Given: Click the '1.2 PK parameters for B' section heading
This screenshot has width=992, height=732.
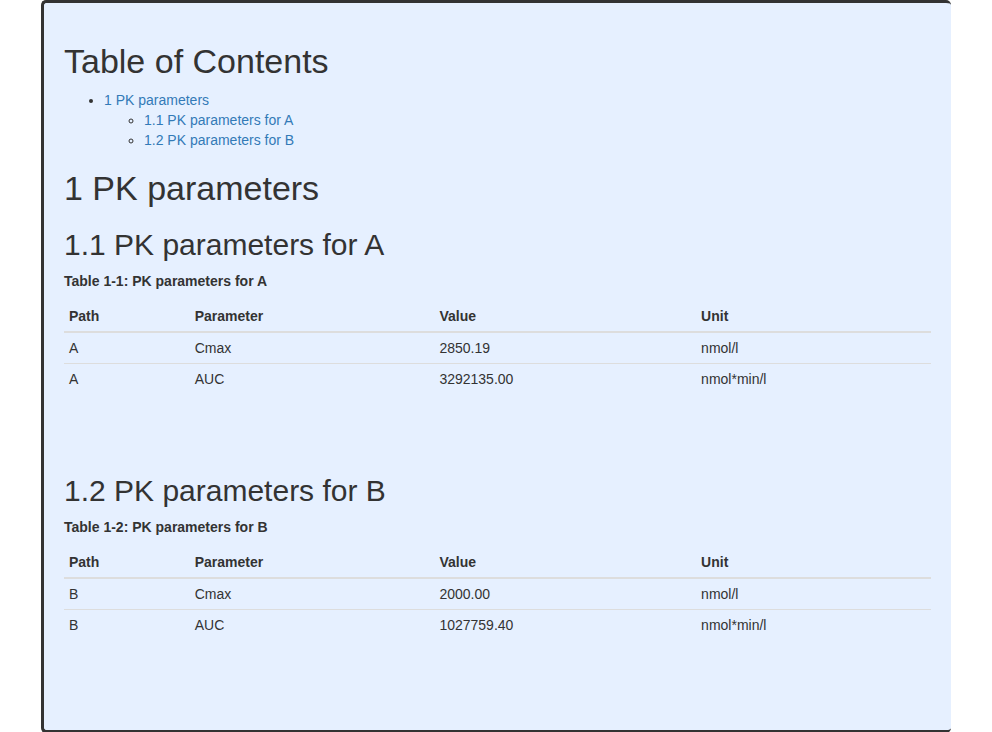Looking at the screenshot, I should (x=225, y=492).
